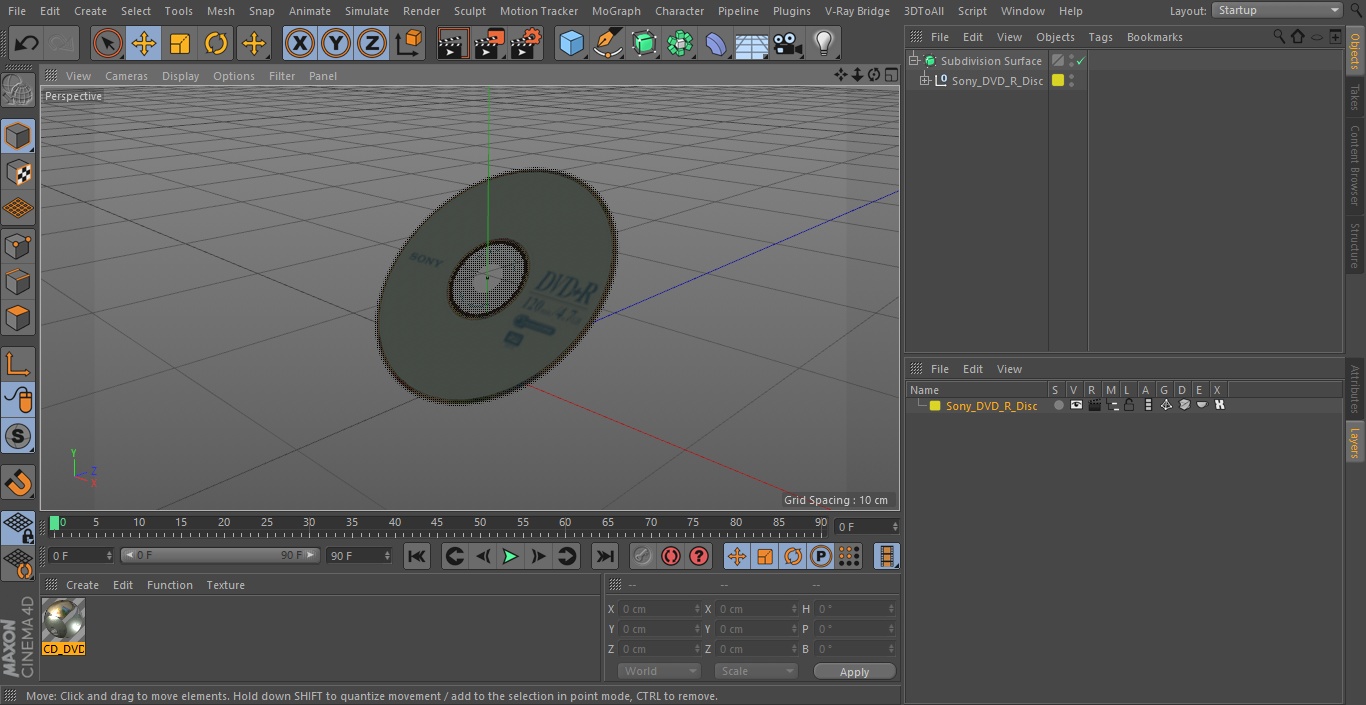This screenshot has width=1366, height=705.
Task: Open the MoGraph menu
Action: coord(616,11)
